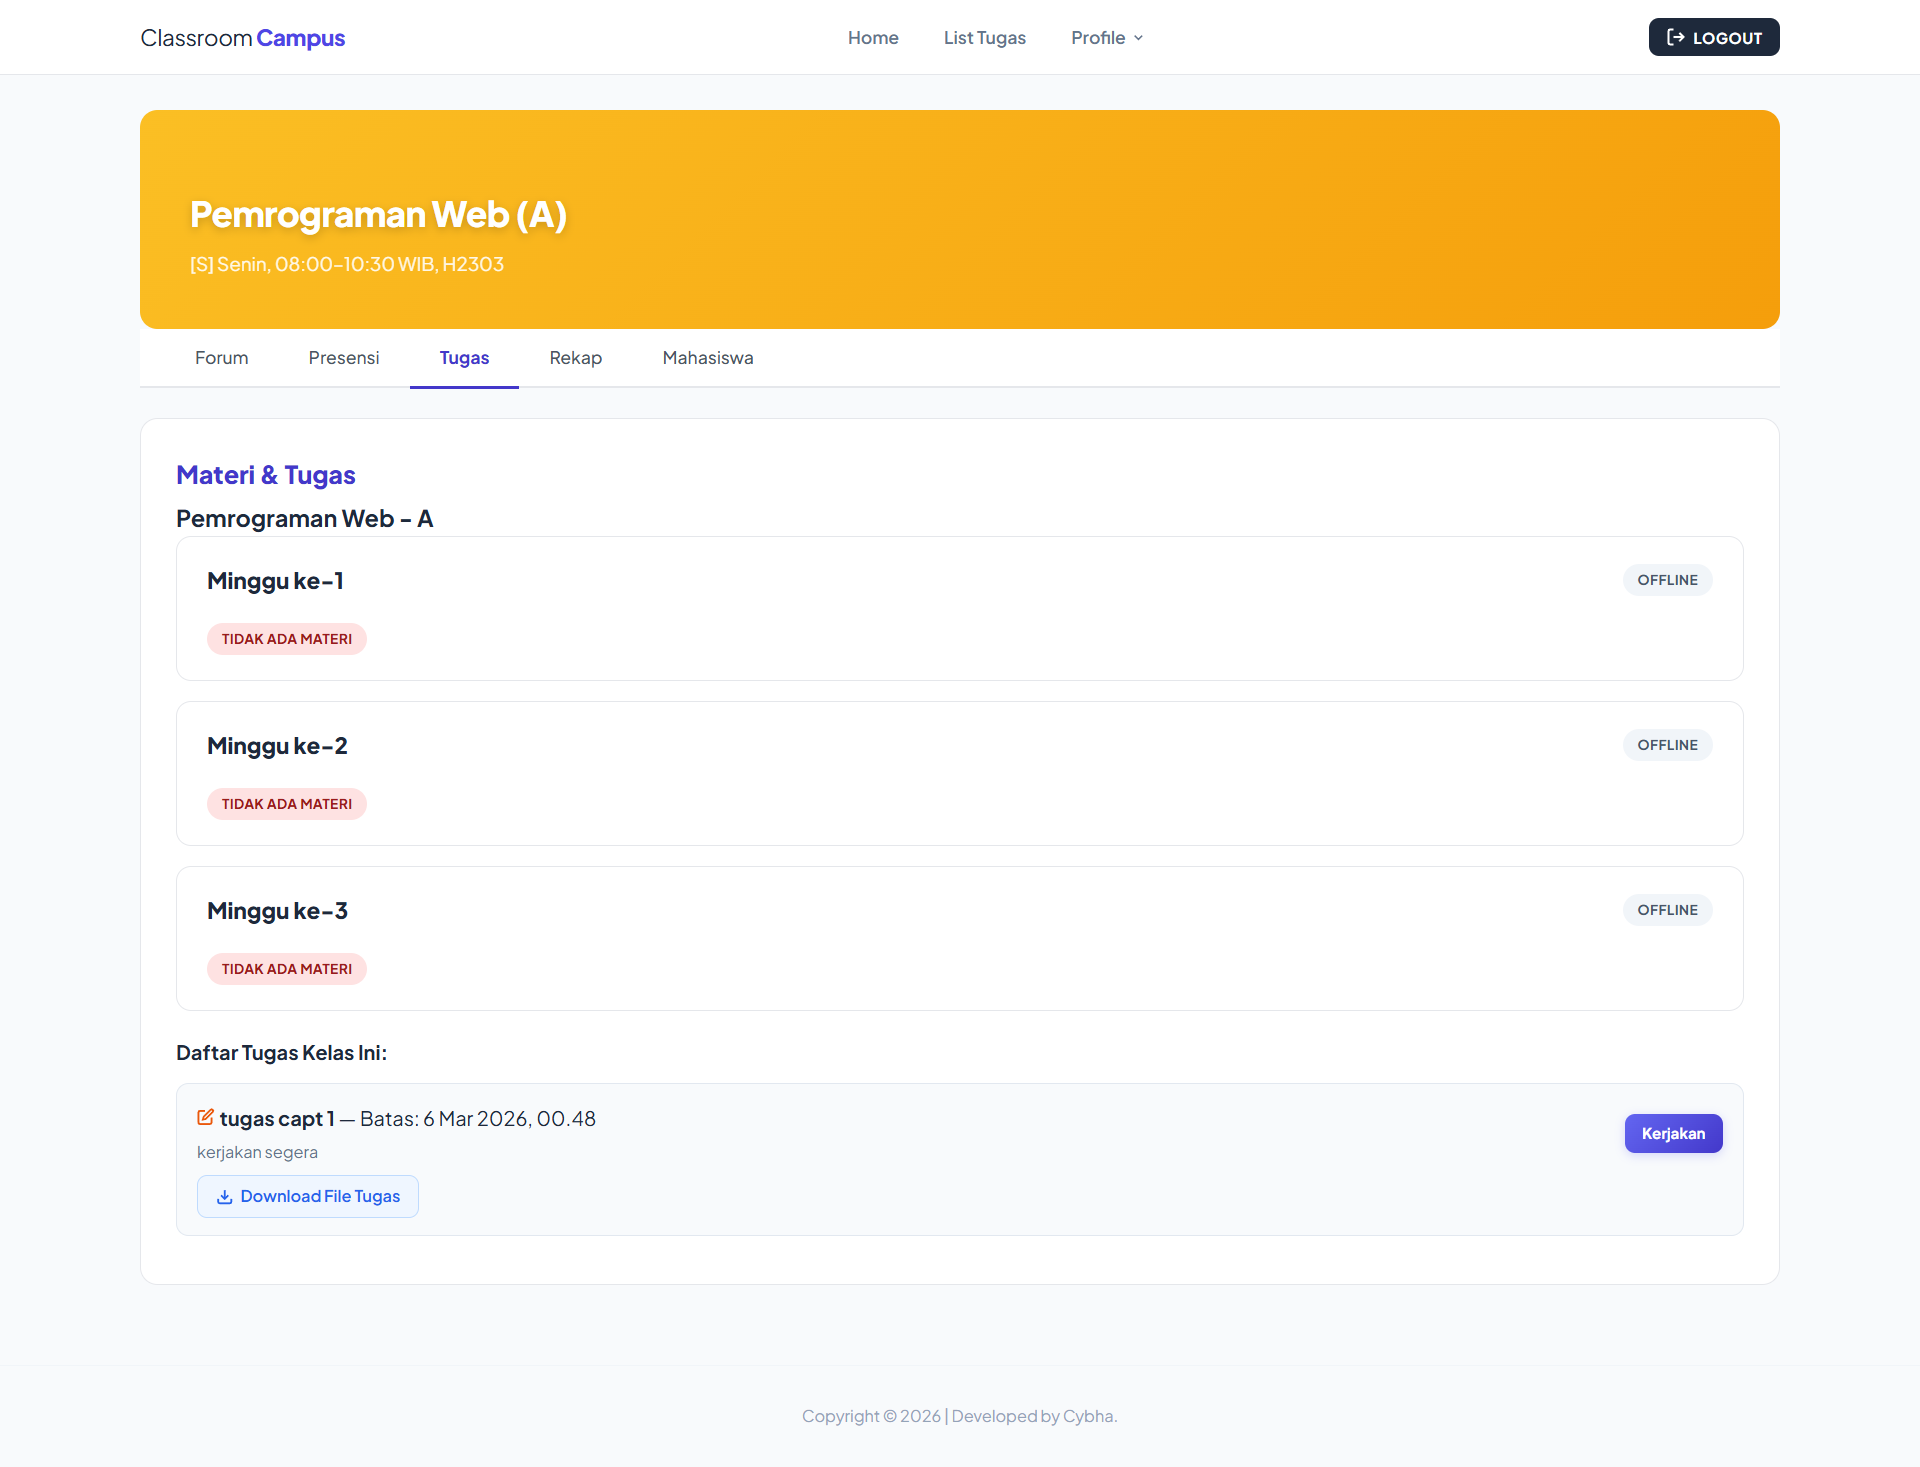Click the Kerjakan button

coord(1673,1133)
